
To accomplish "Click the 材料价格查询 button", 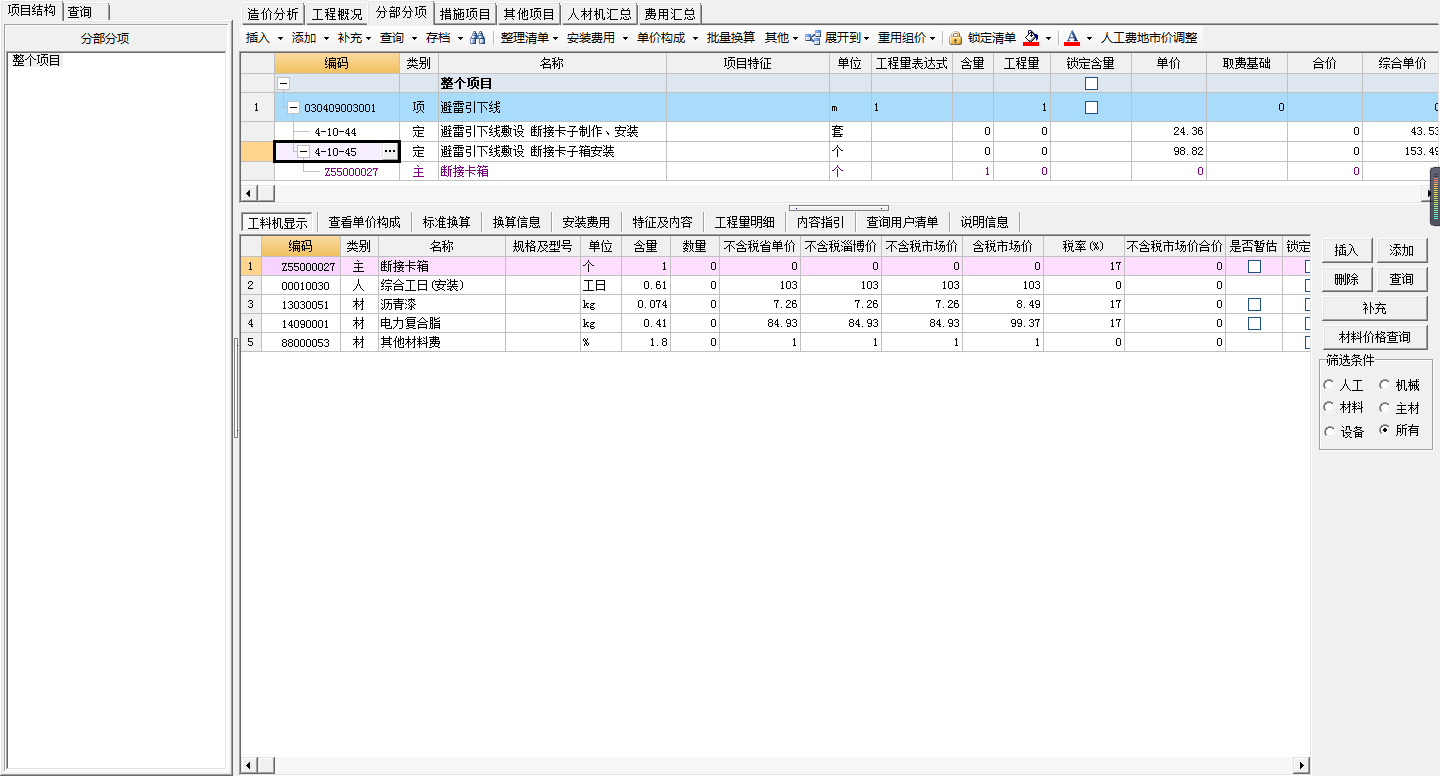I will point(1374,337).
